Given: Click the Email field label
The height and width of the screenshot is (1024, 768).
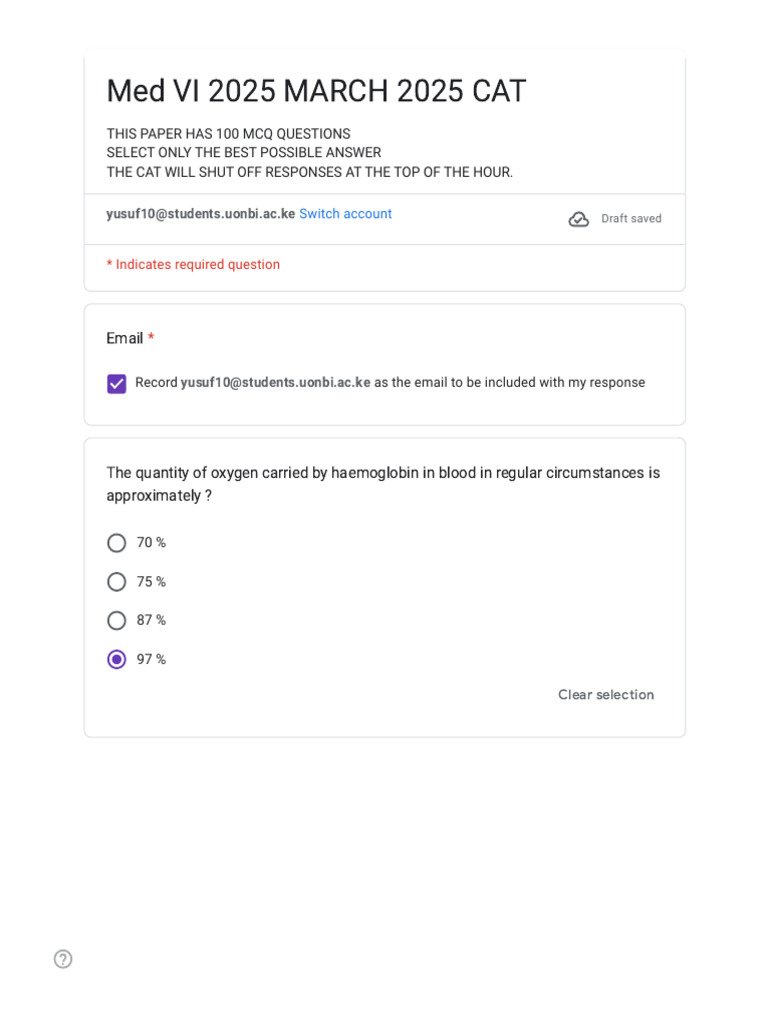Looking at the screenshot, I should 125,339.
